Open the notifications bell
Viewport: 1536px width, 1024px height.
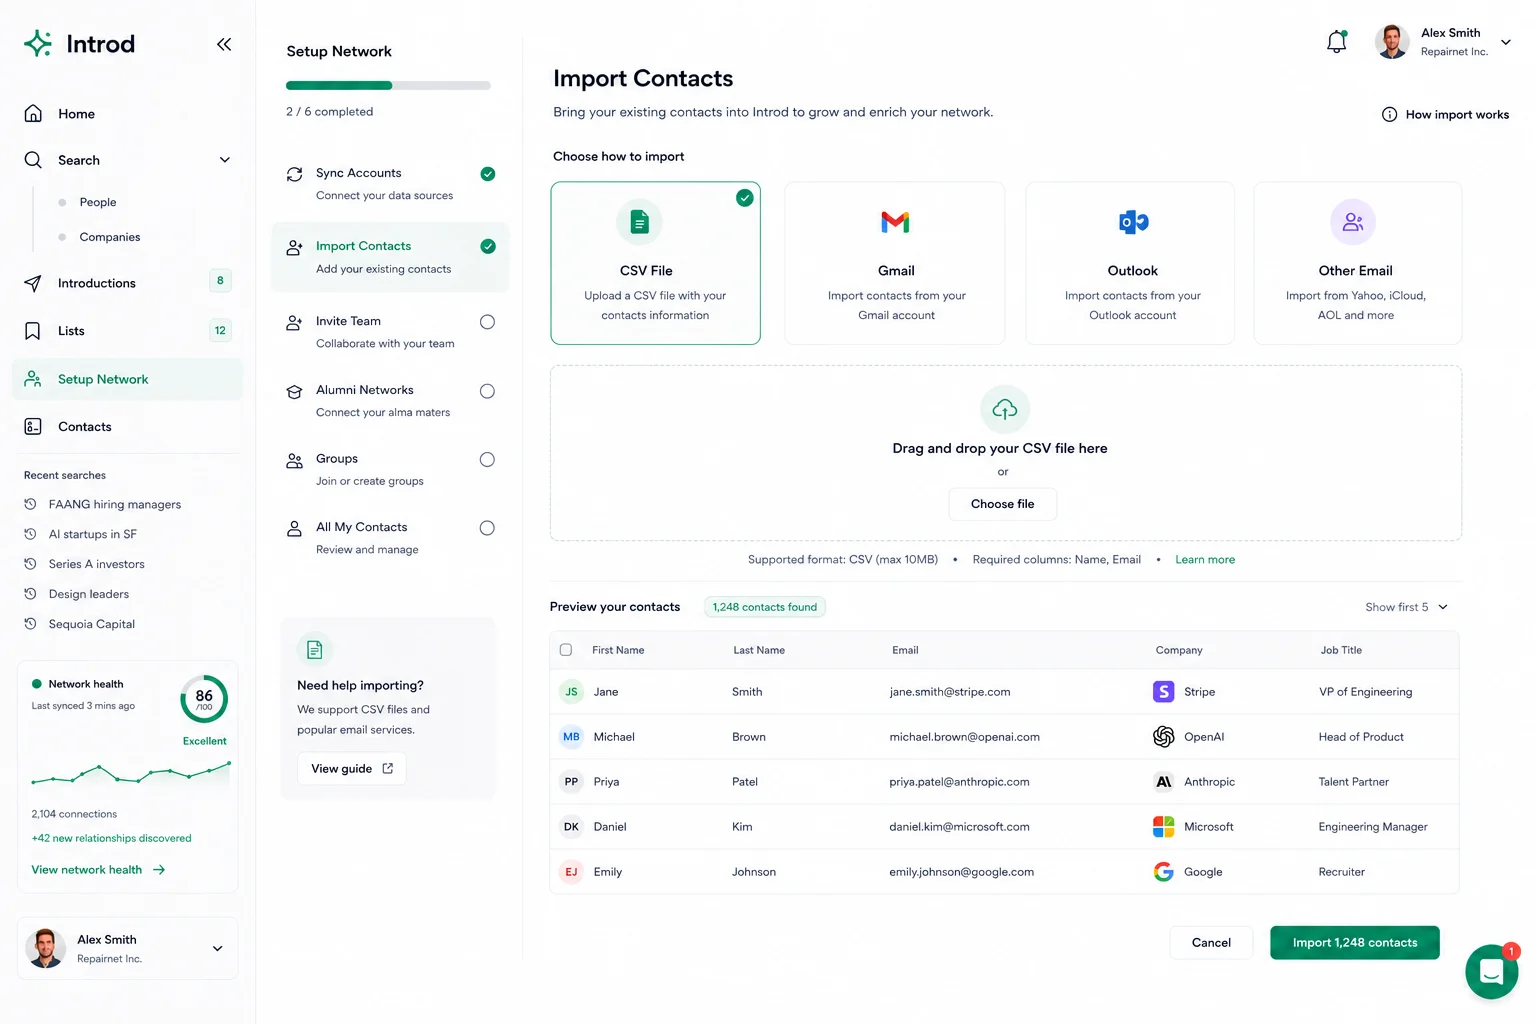point(1337,42)
